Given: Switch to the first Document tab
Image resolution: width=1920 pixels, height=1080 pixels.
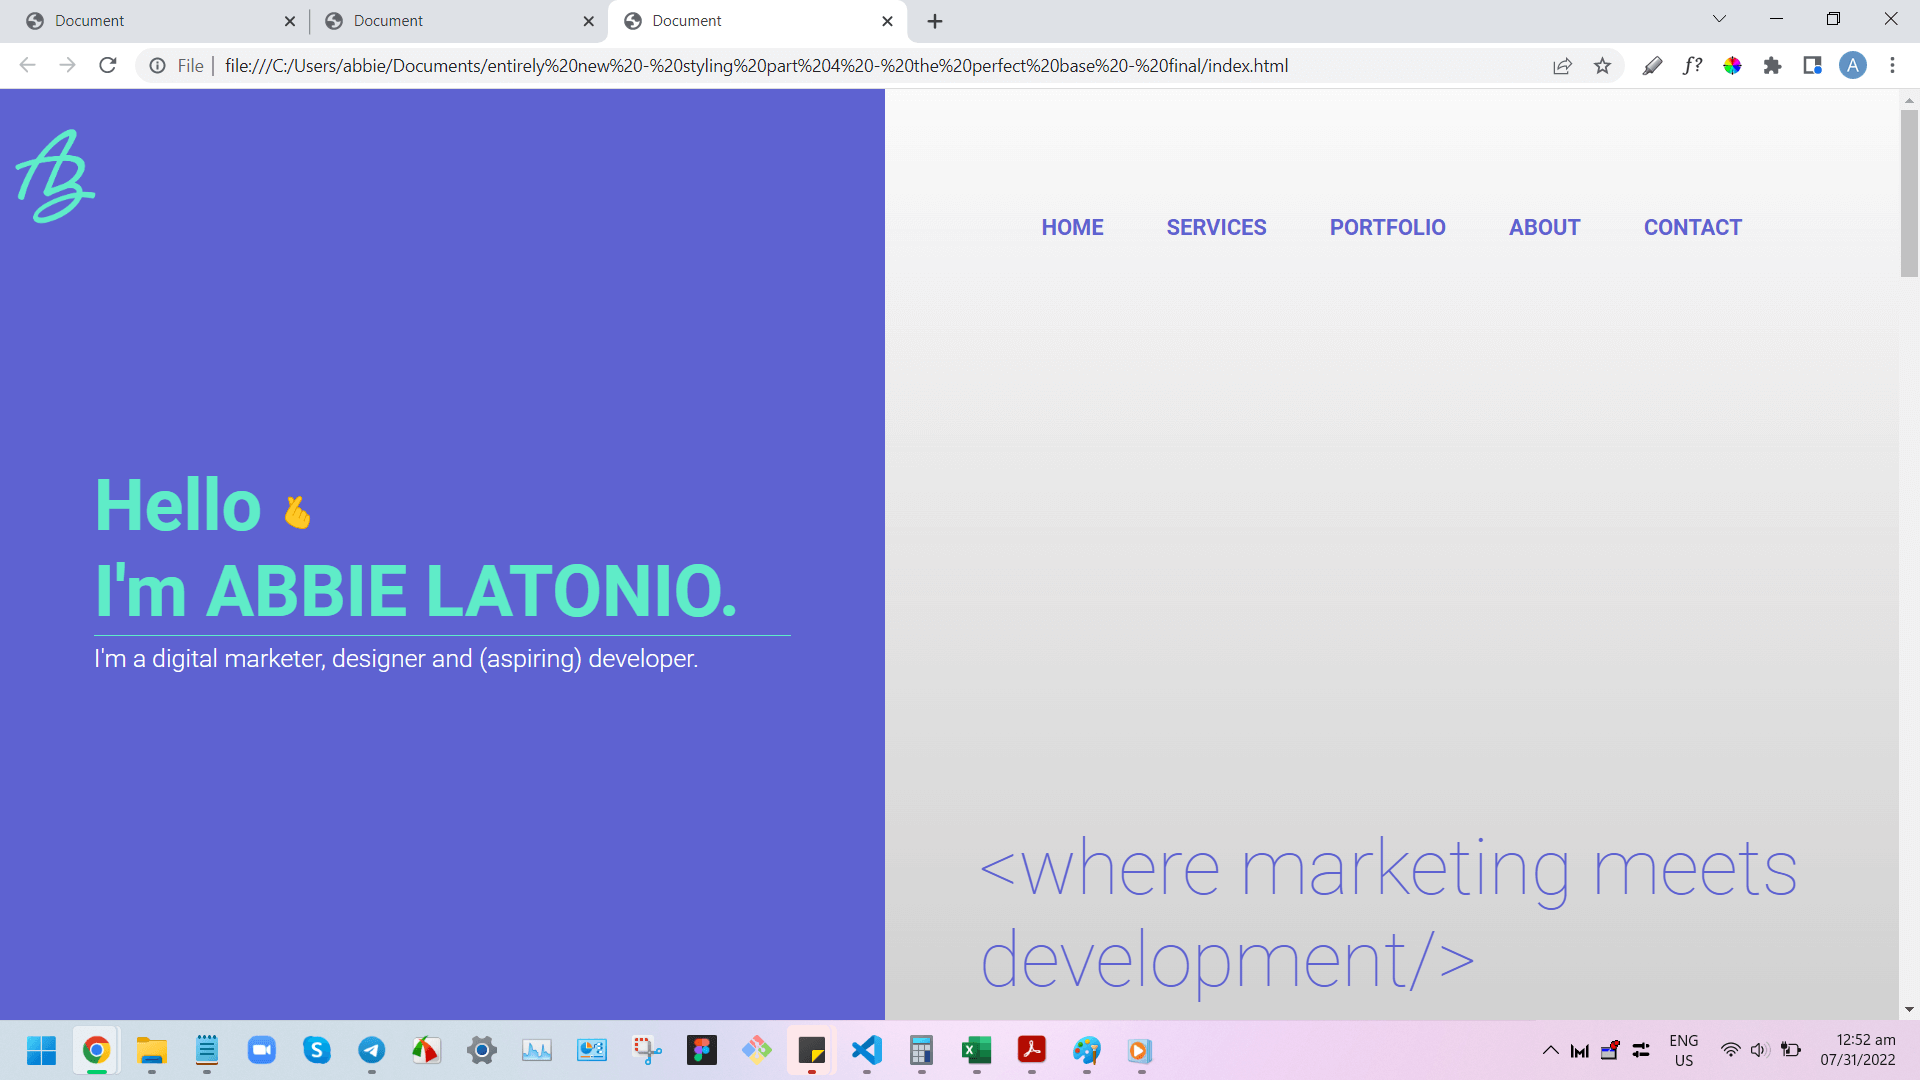Looking at the screenshot, I should click(150, 21).
